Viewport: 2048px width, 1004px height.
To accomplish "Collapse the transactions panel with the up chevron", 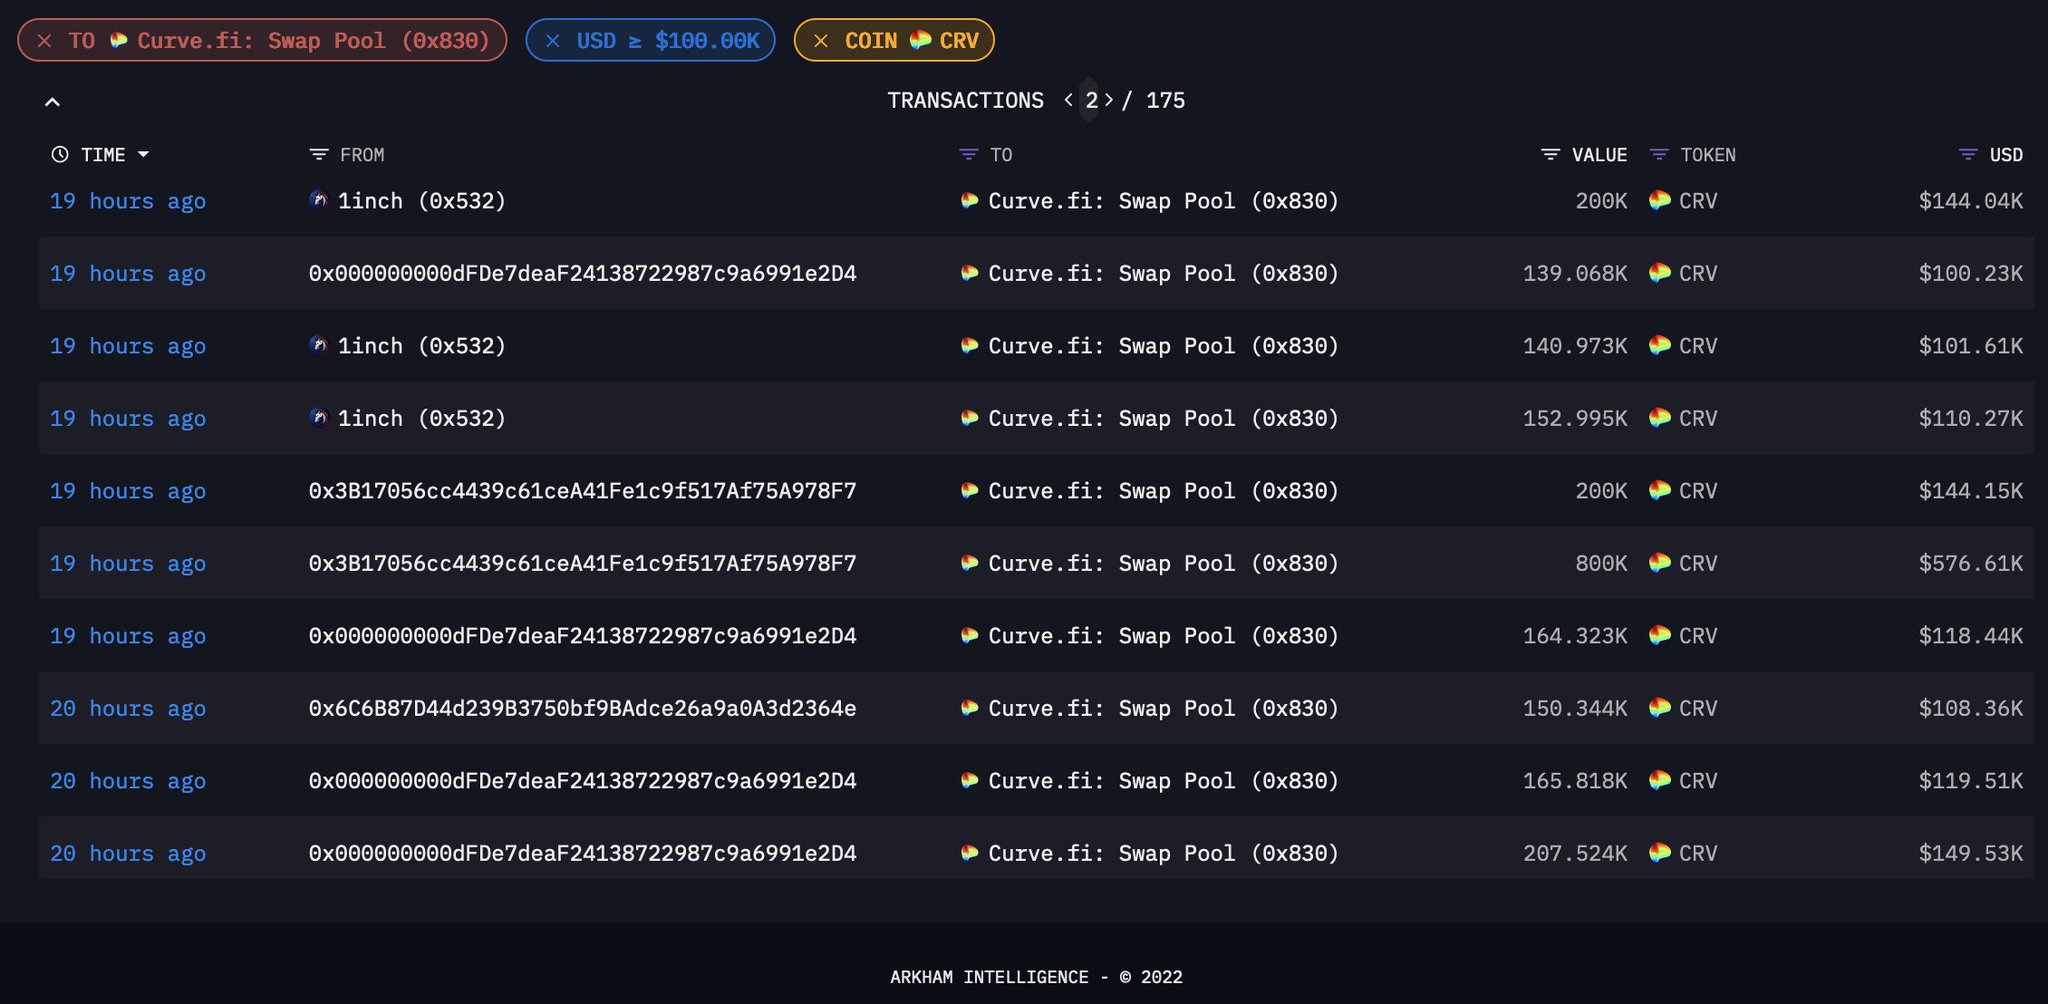I will pos(53,101).
